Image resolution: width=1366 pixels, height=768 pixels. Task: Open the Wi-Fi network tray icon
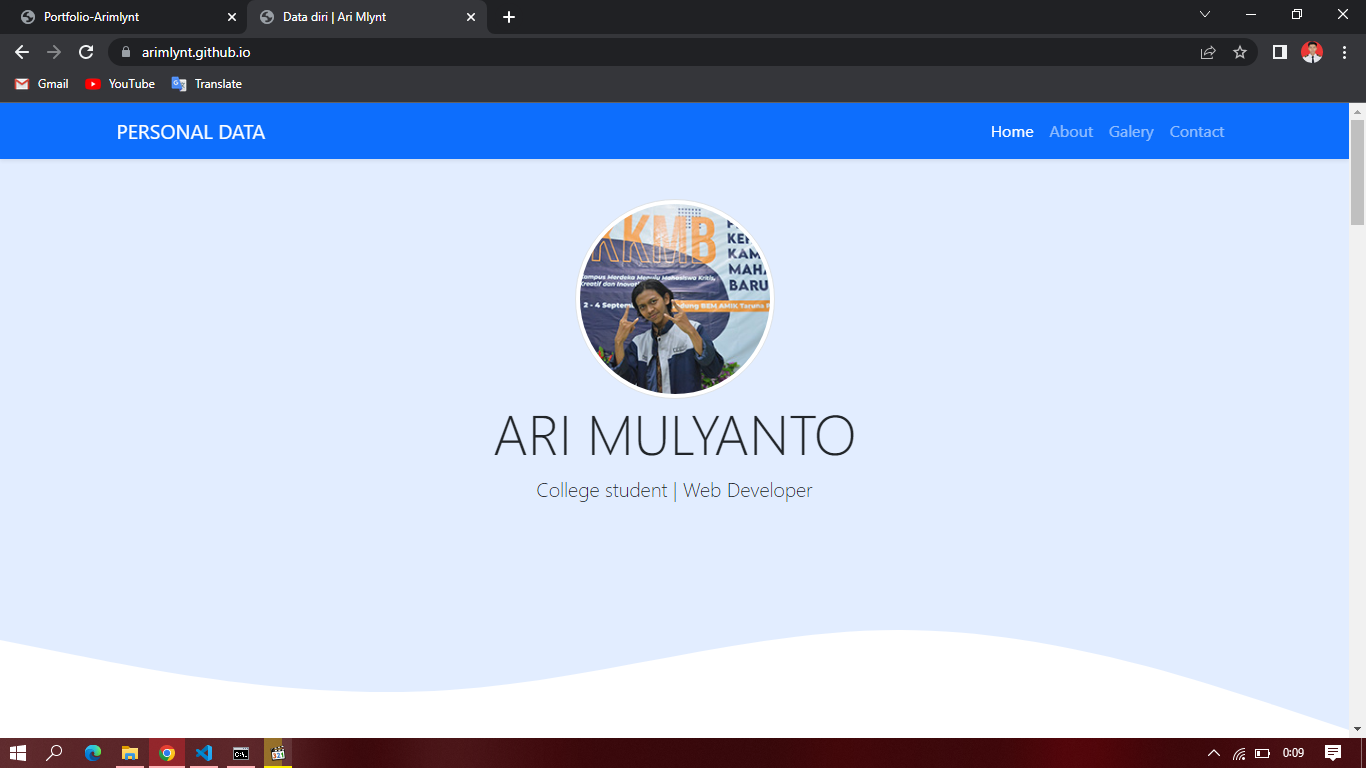1239,753
